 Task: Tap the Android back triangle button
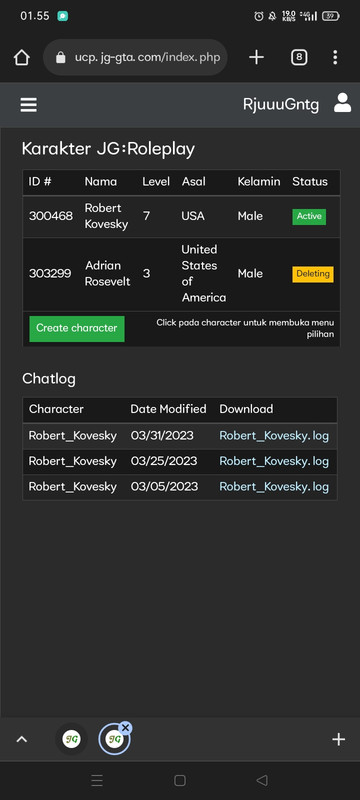[262, 780]
